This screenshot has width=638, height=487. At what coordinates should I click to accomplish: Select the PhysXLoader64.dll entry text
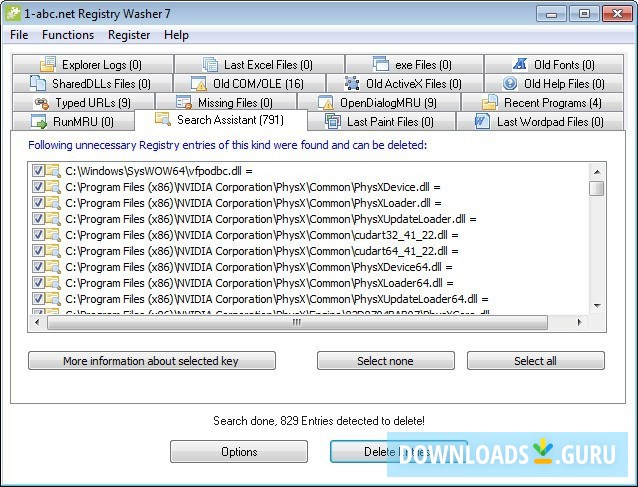(x=259, y=283)
